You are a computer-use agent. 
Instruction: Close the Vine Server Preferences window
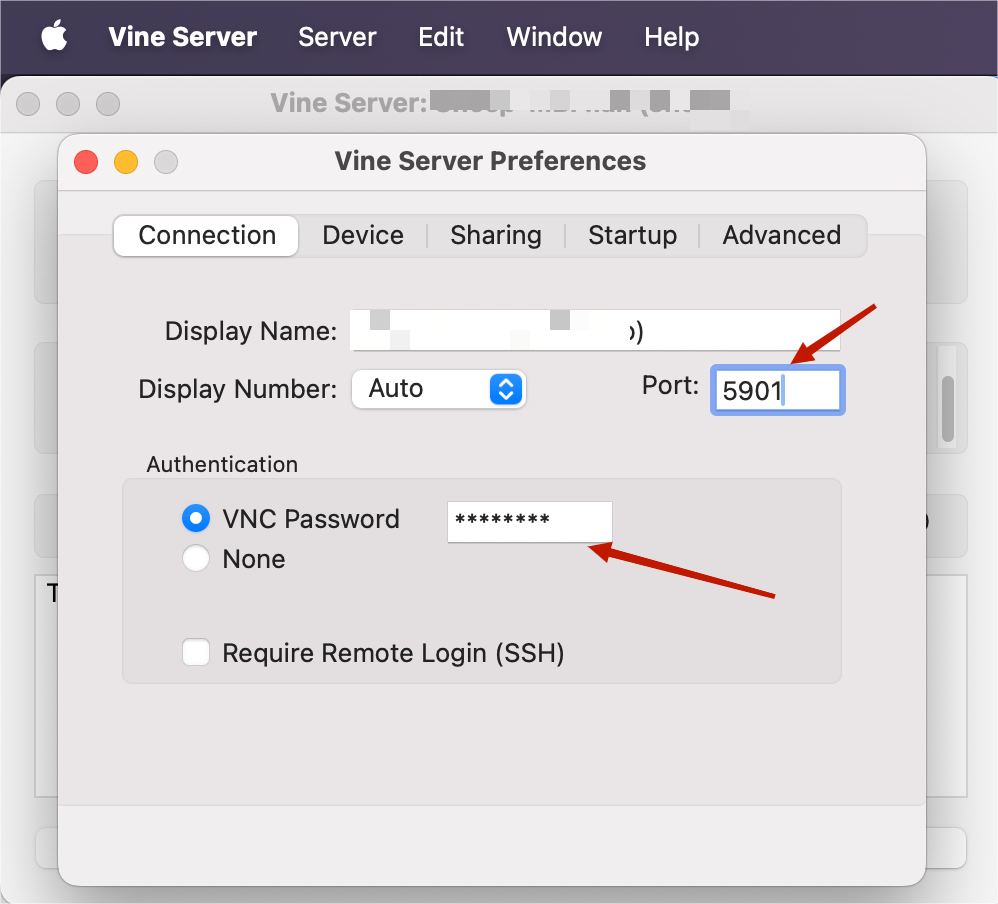86,162
